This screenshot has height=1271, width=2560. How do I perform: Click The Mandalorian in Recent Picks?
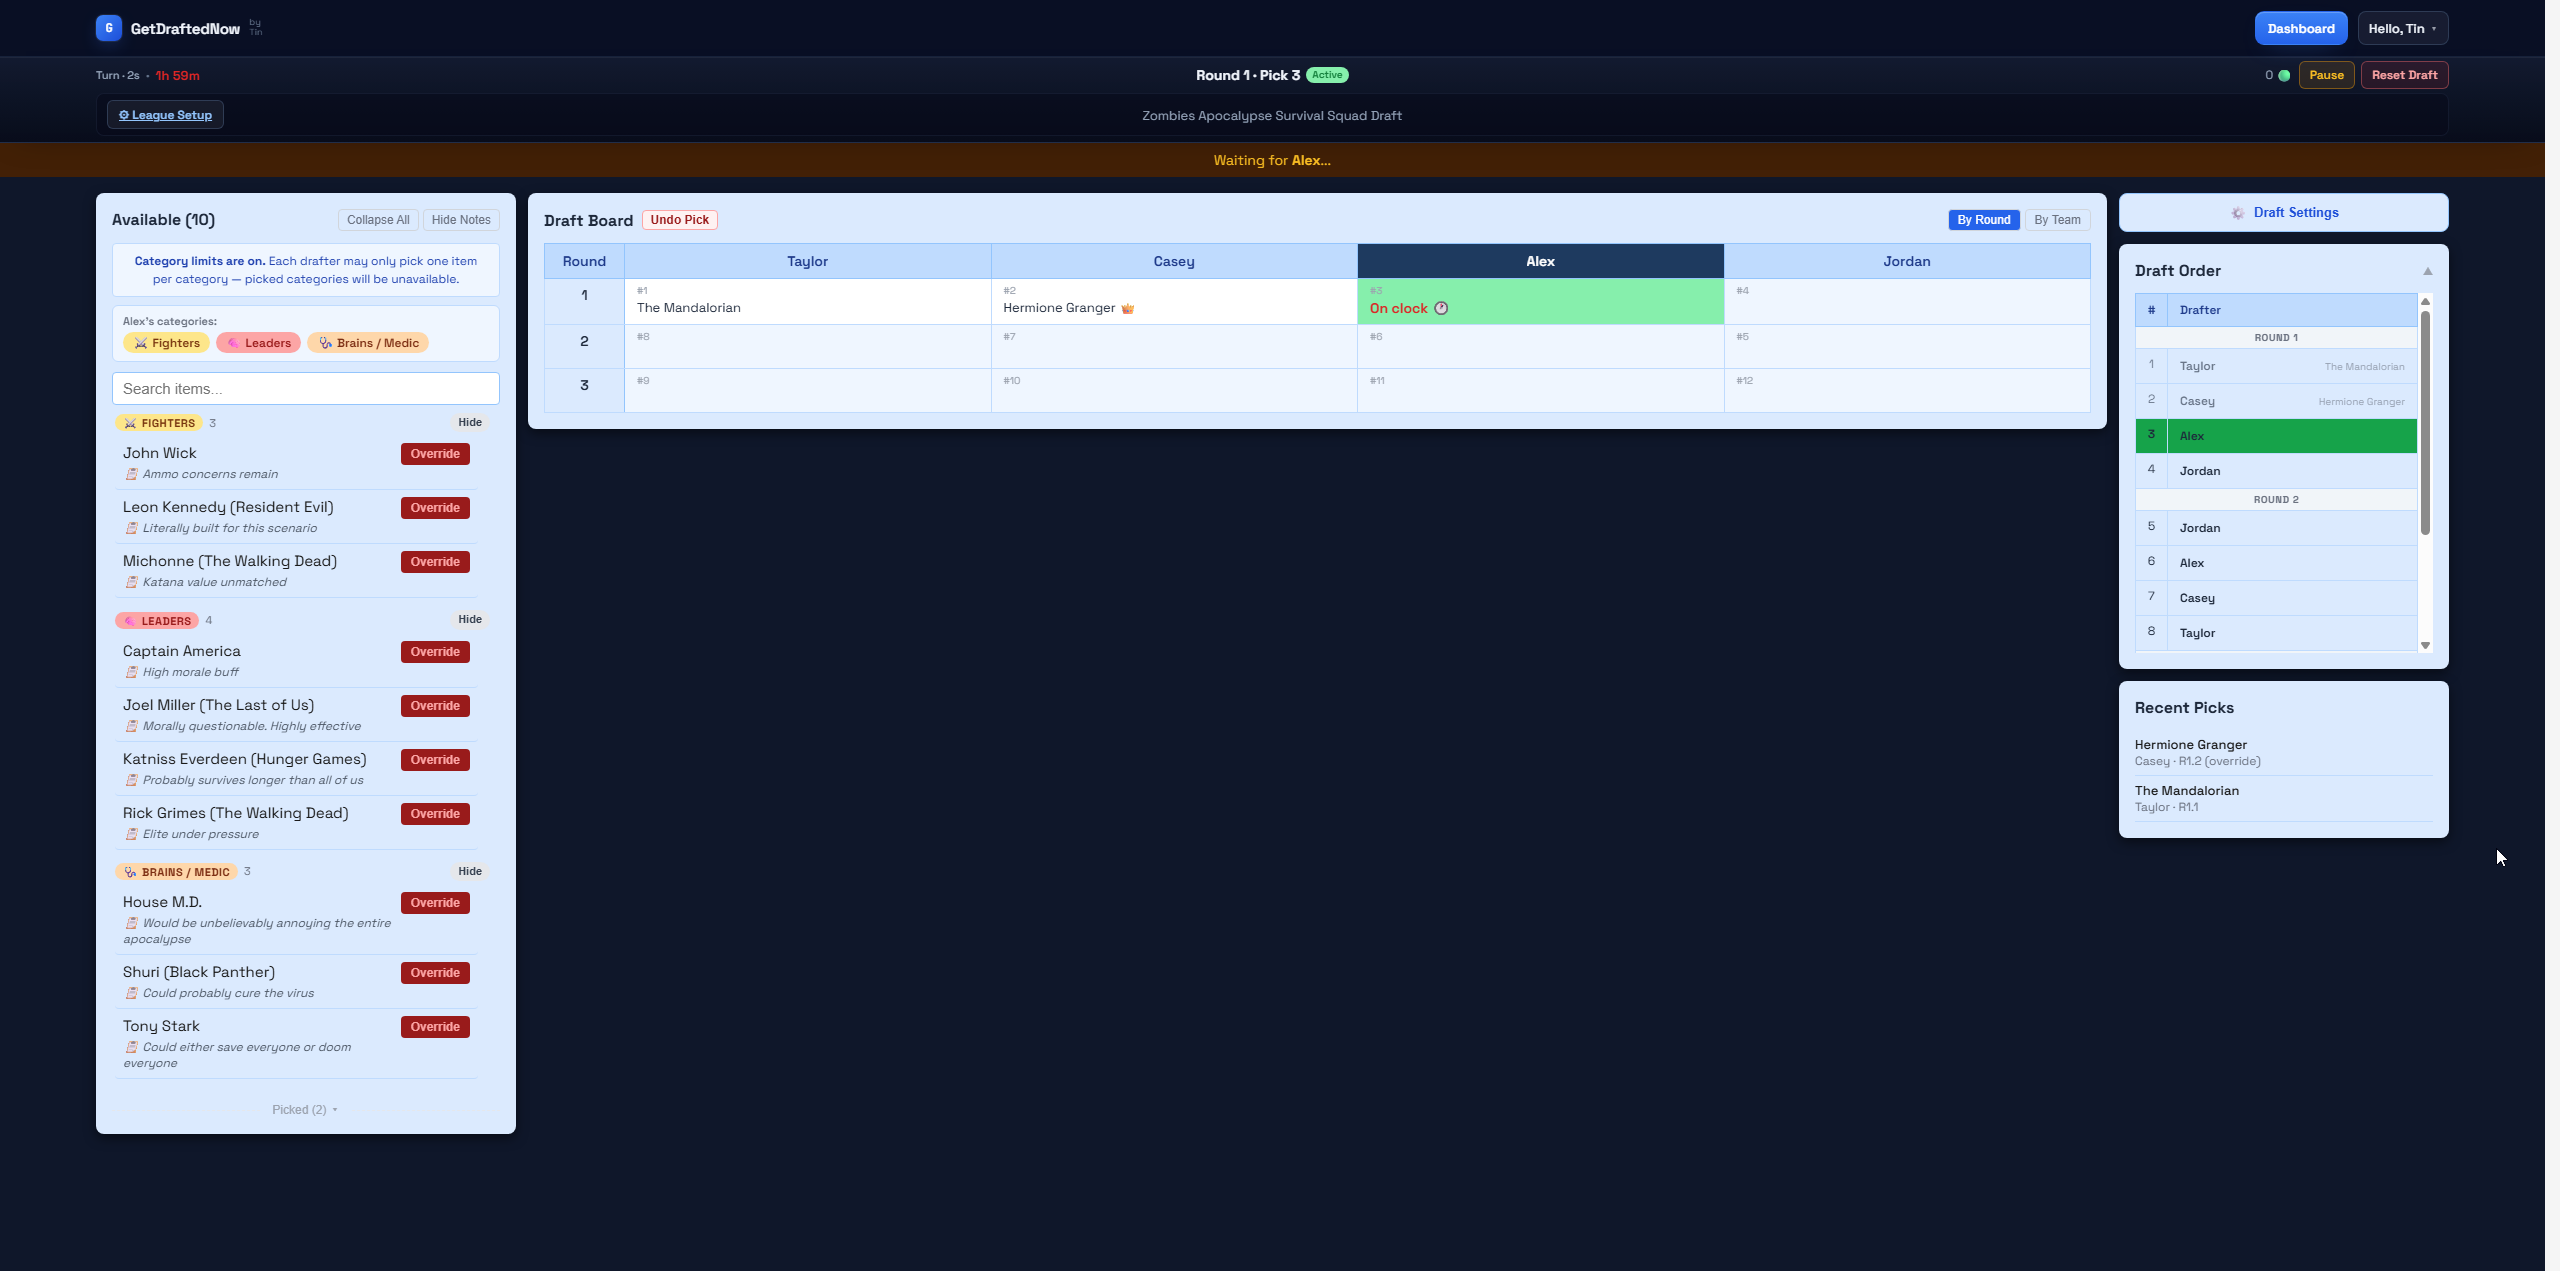[x=2186, y=791]
